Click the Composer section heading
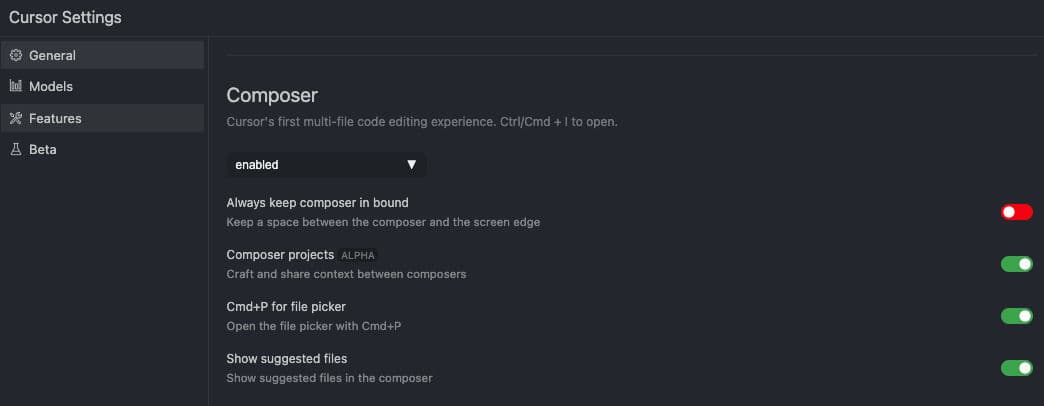Image resolution: width=1044 pixels, height=406 pixels. (272, 96)
